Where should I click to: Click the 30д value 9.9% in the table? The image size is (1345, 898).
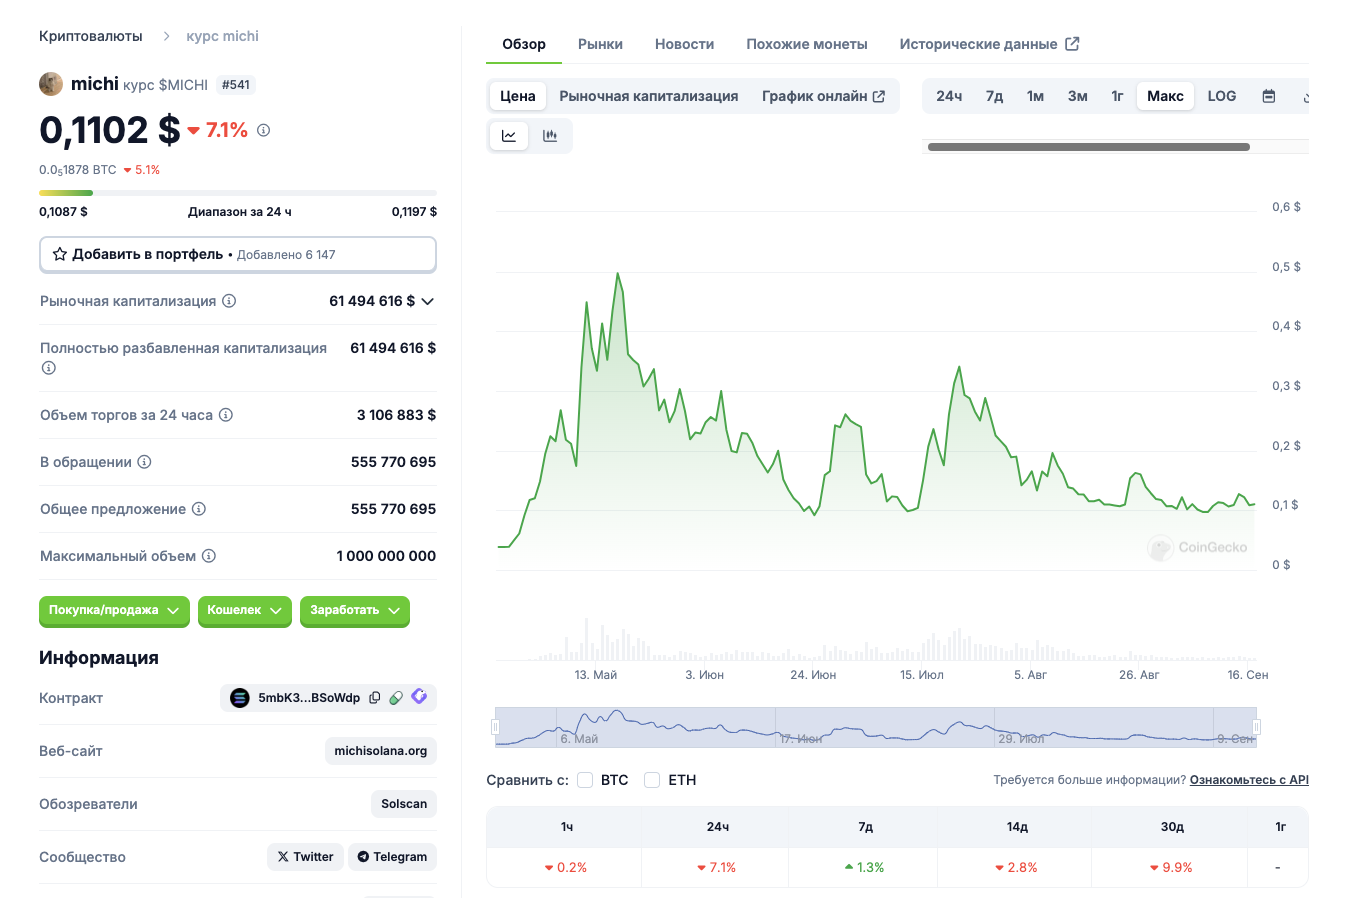point(1171,867)
